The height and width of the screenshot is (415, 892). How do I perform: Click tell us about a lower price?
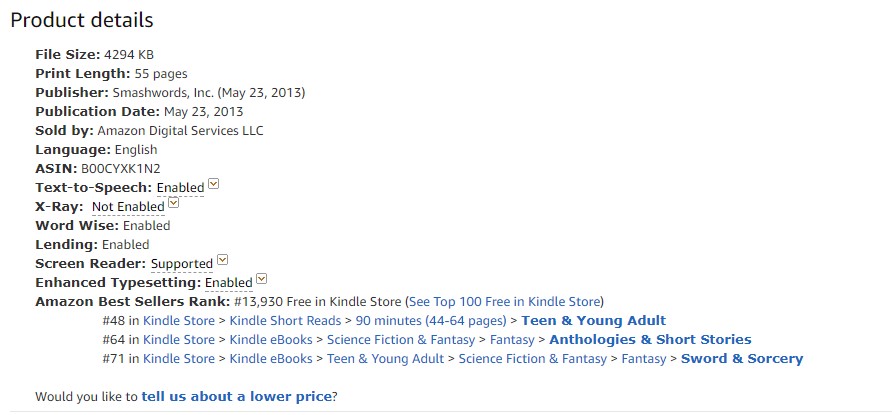tap(236, 397)
